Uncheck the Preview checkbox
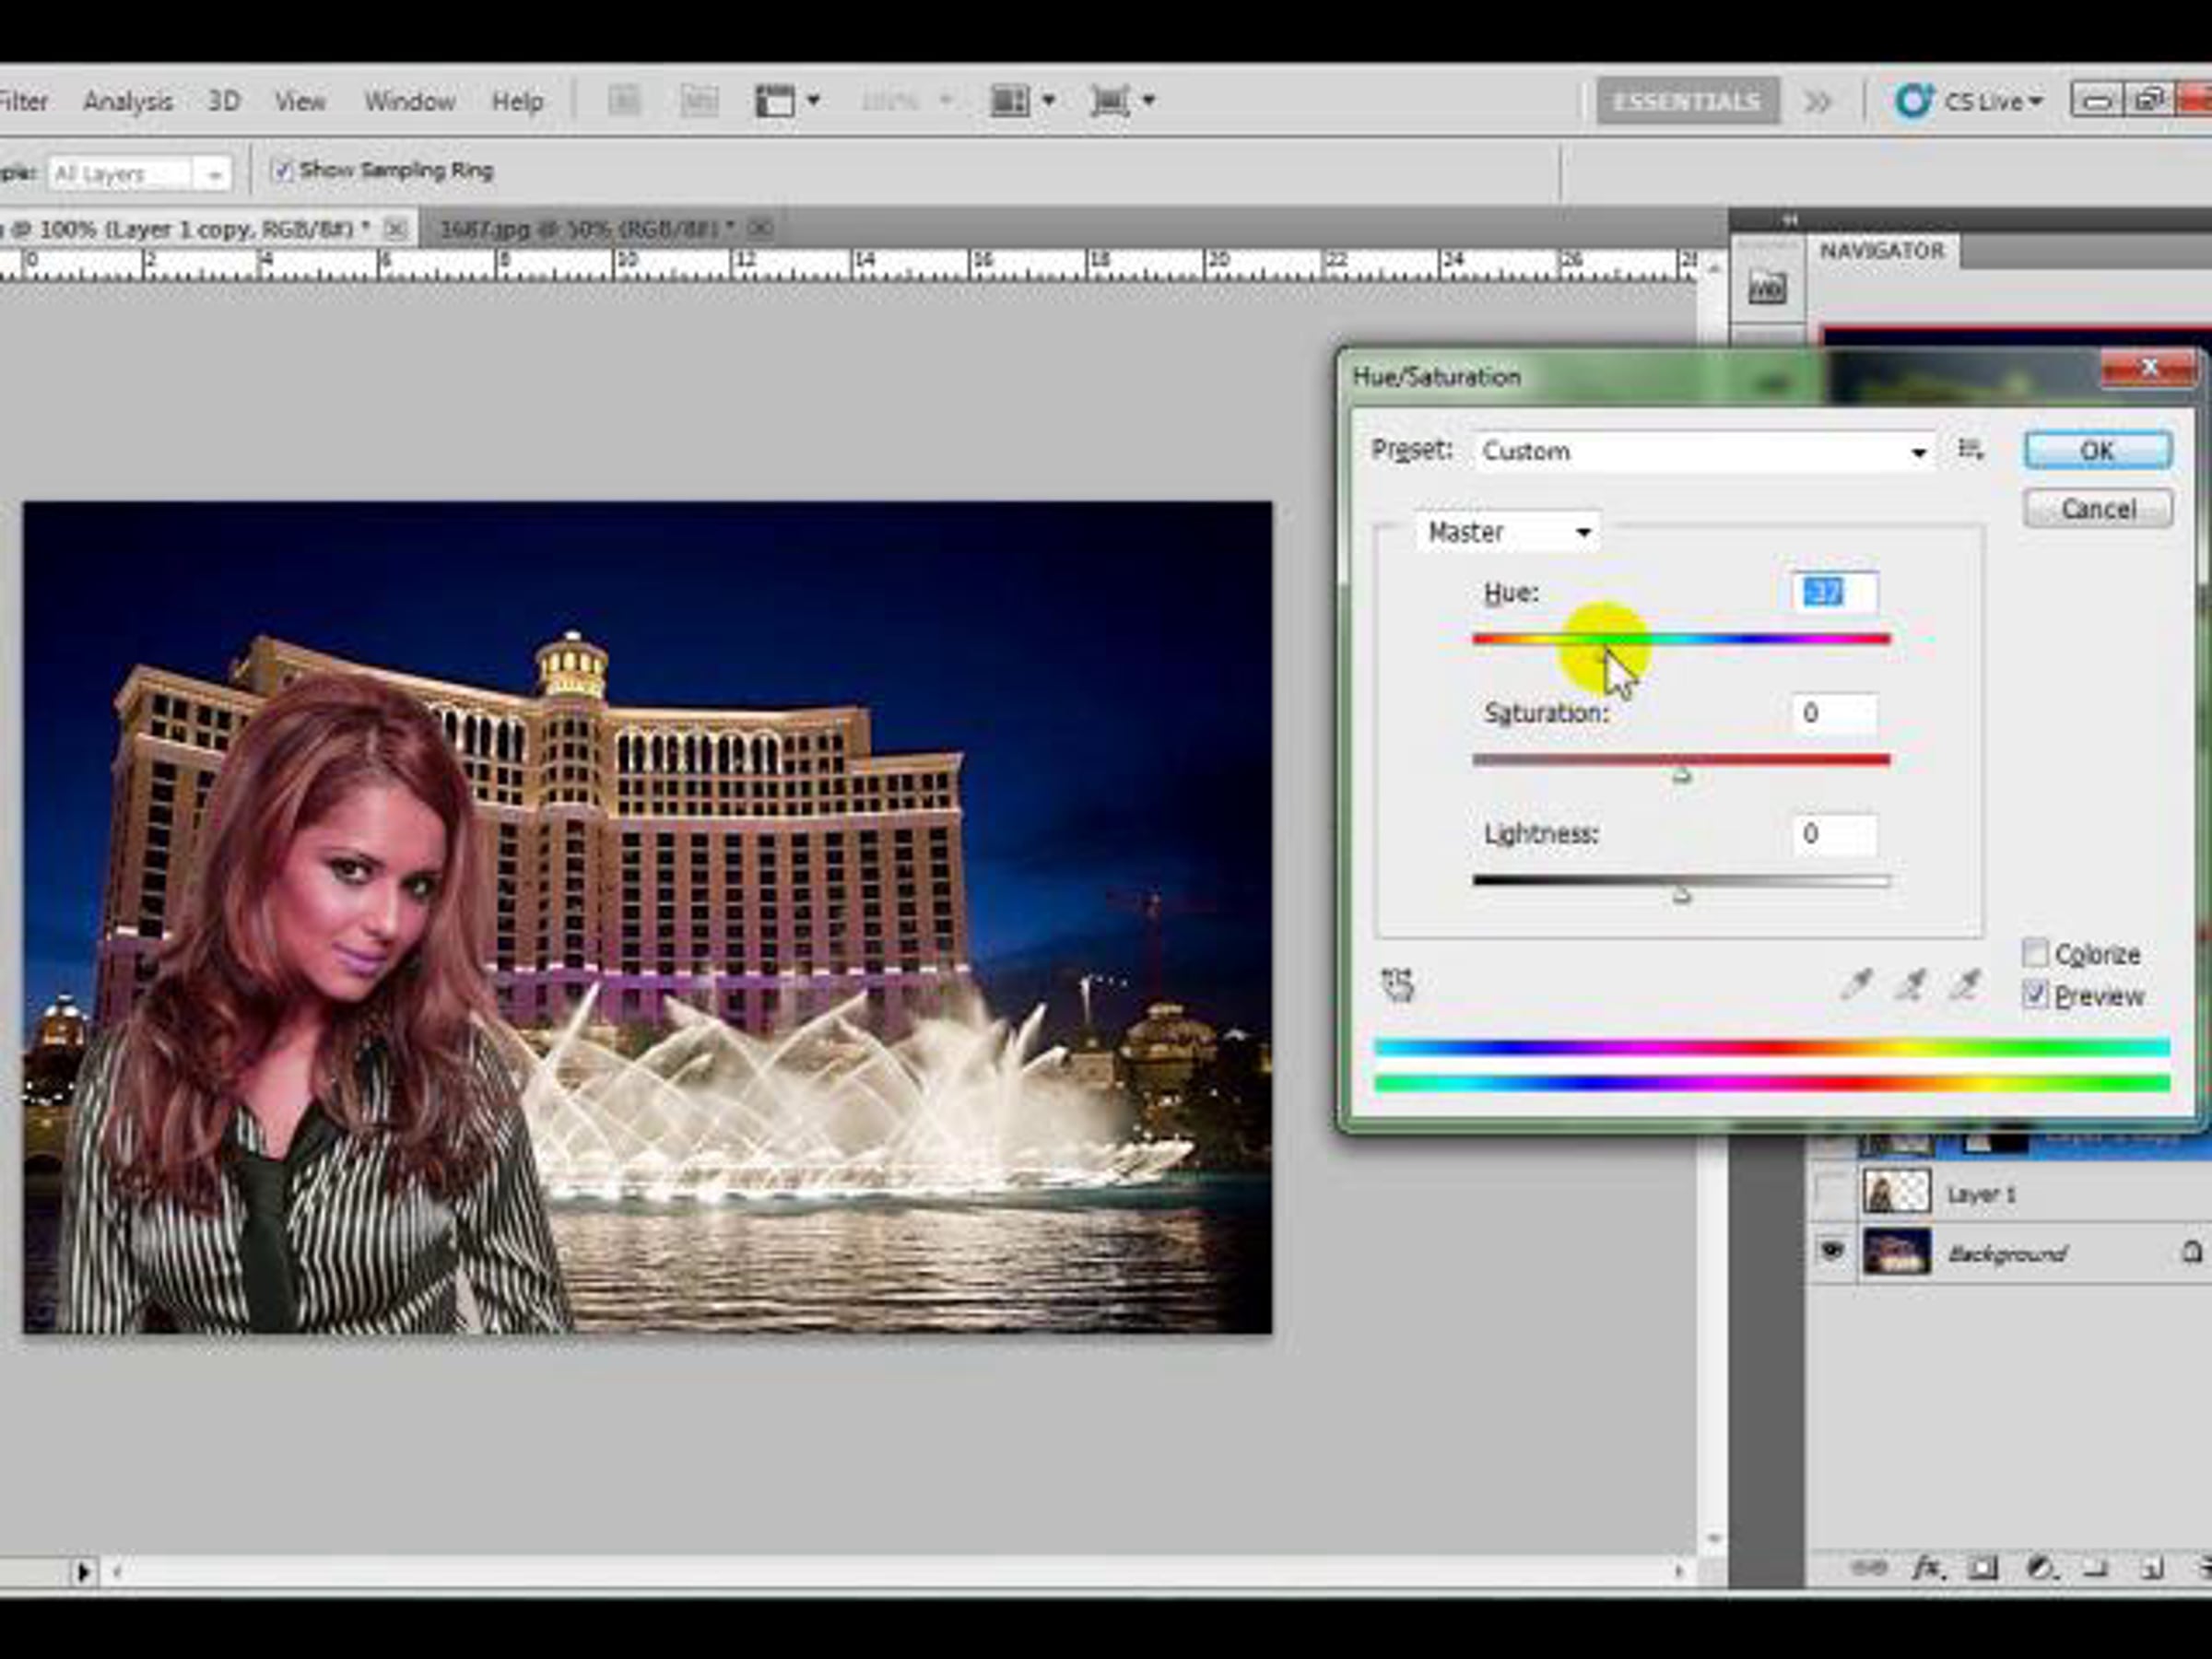This screenshot has width=2212, height=1659. tap(2035, 995)
